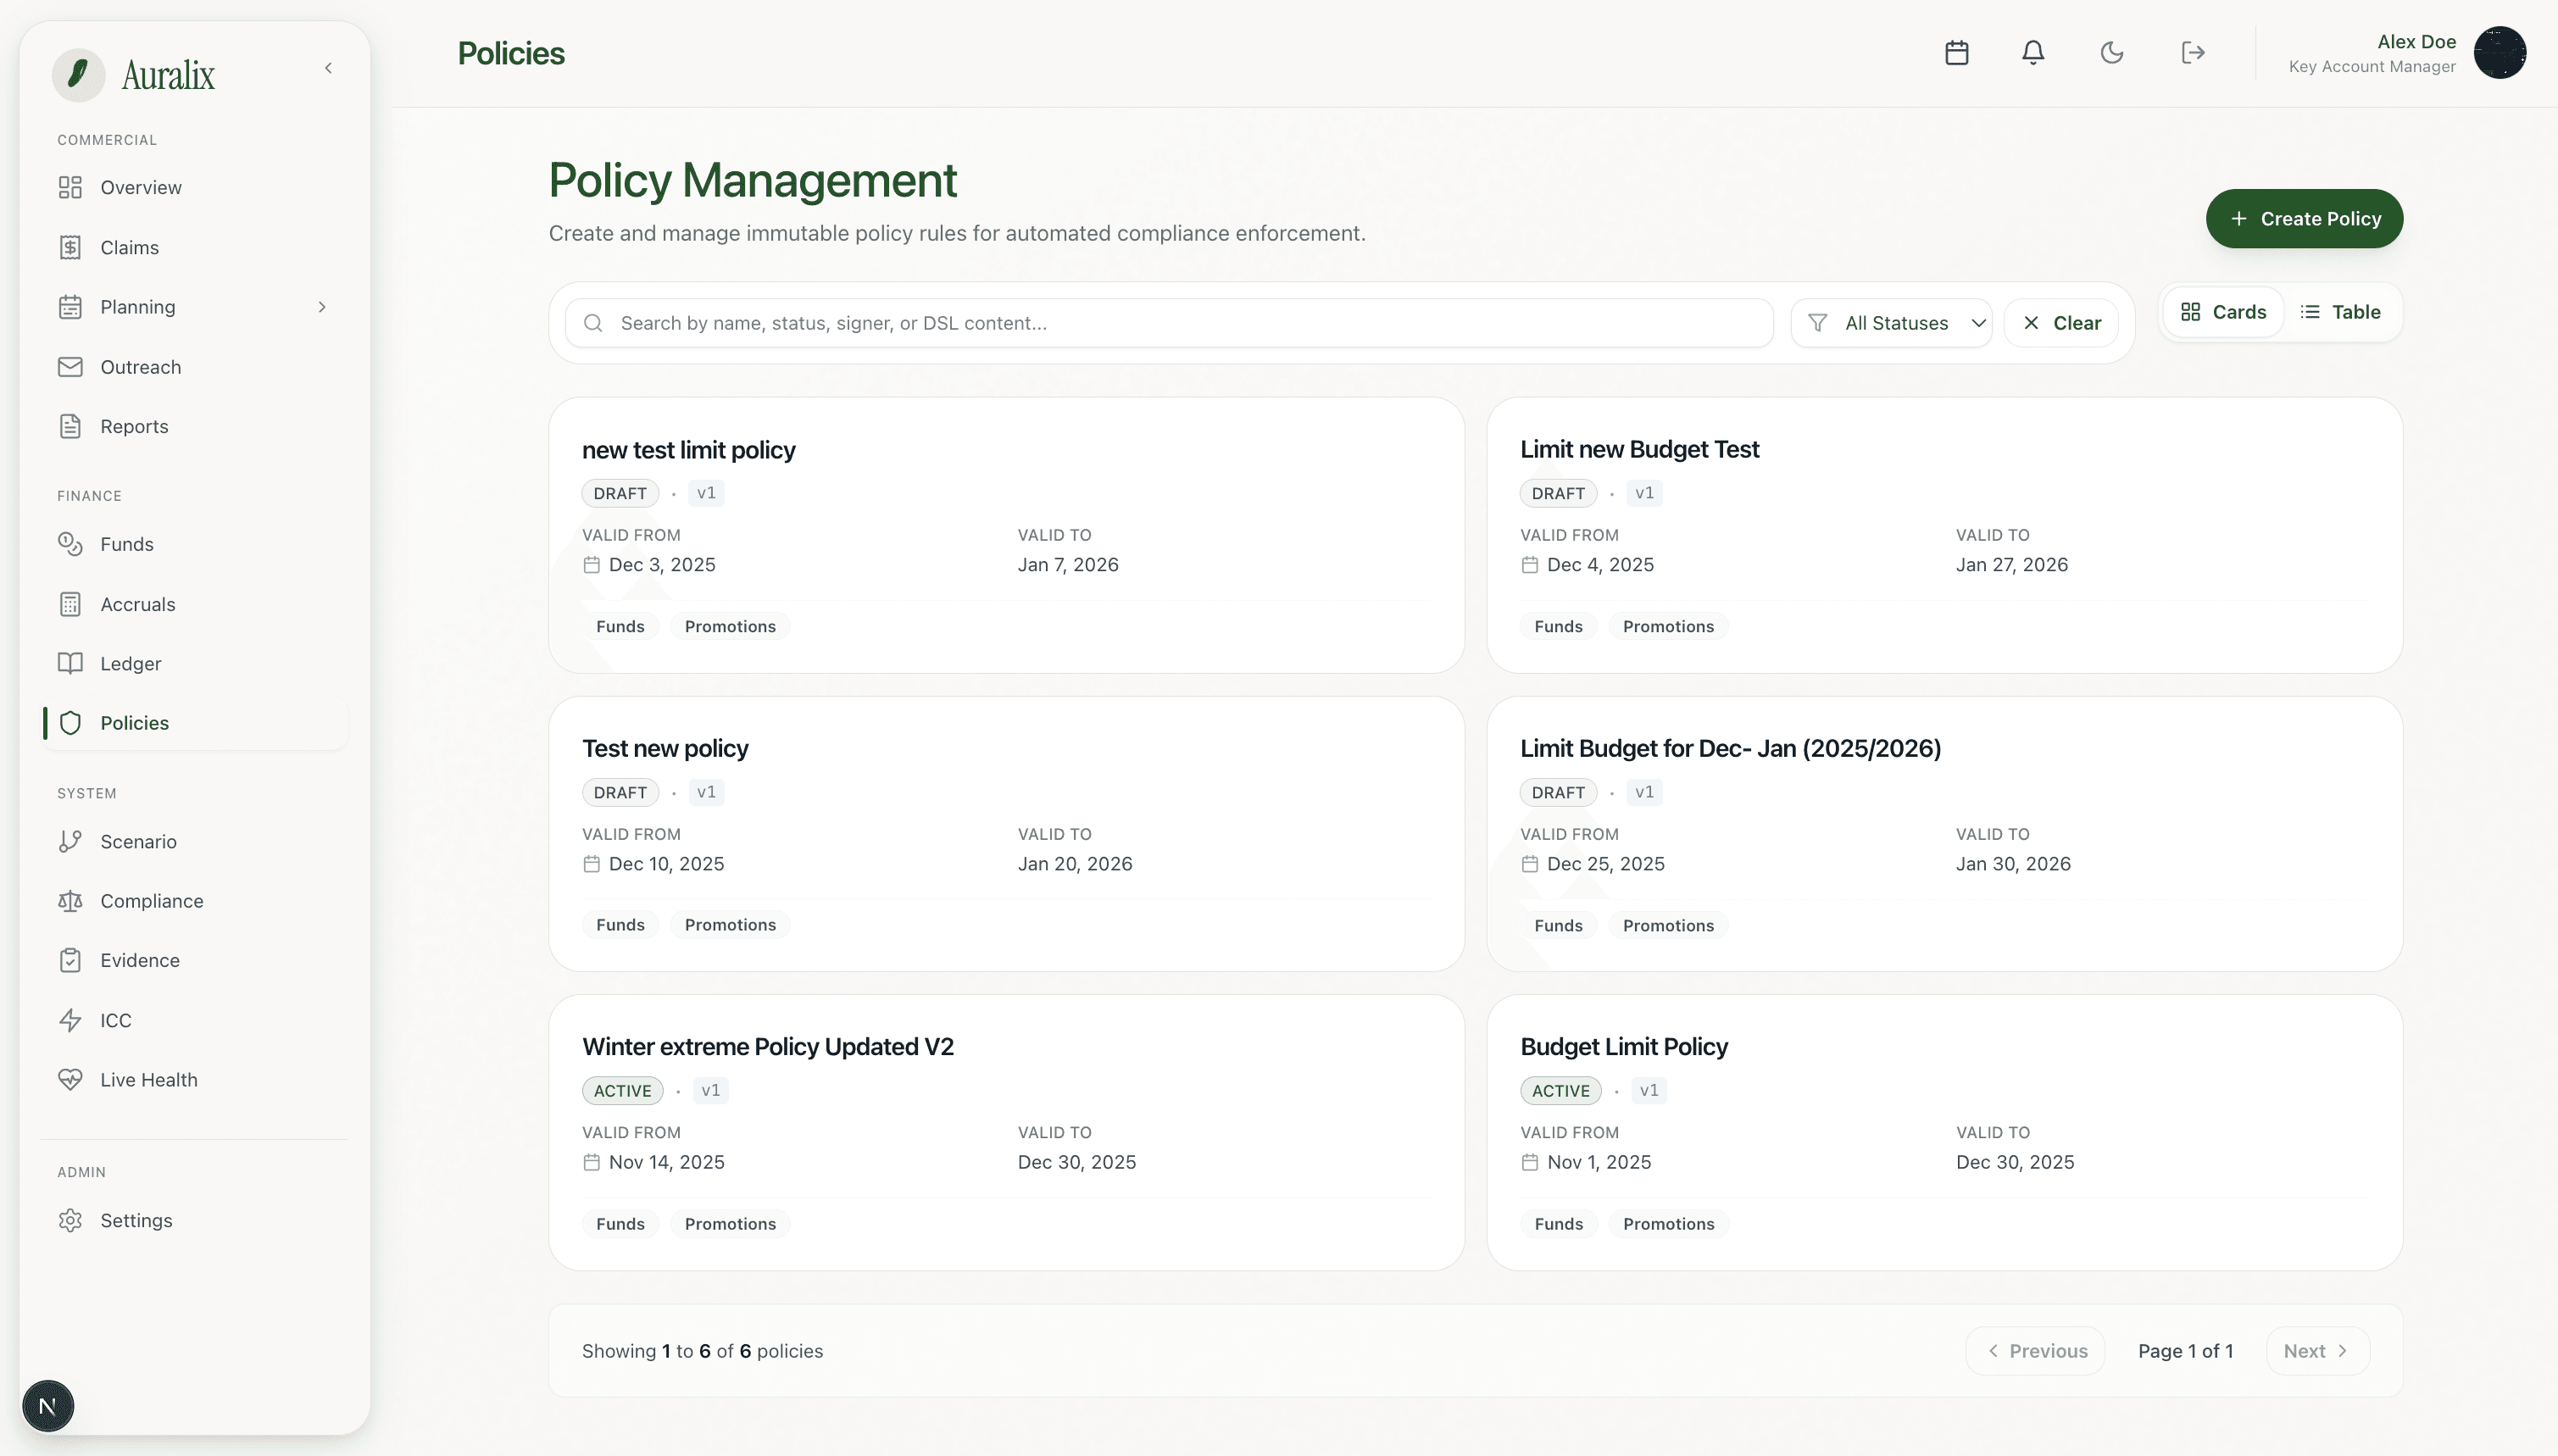Switch to Cards view
Viewport: 2558px width, 1456px height.
tap(2222, 311)
